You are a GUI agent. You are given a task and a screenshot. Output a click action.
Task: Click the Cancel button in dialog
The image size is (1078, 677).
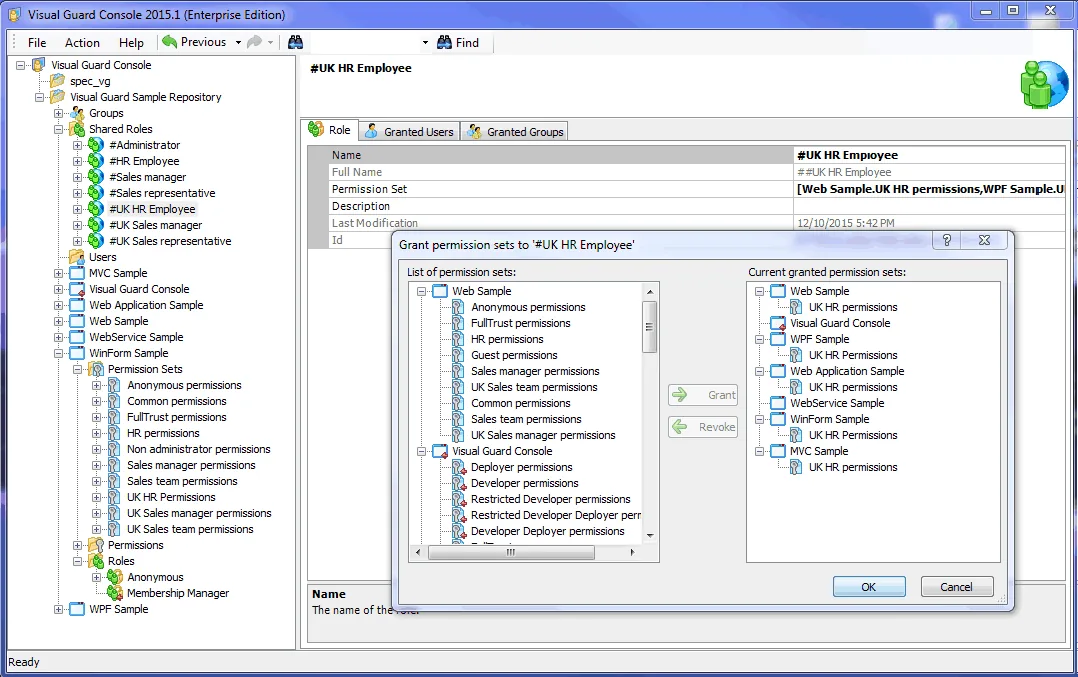pos(956,587)
